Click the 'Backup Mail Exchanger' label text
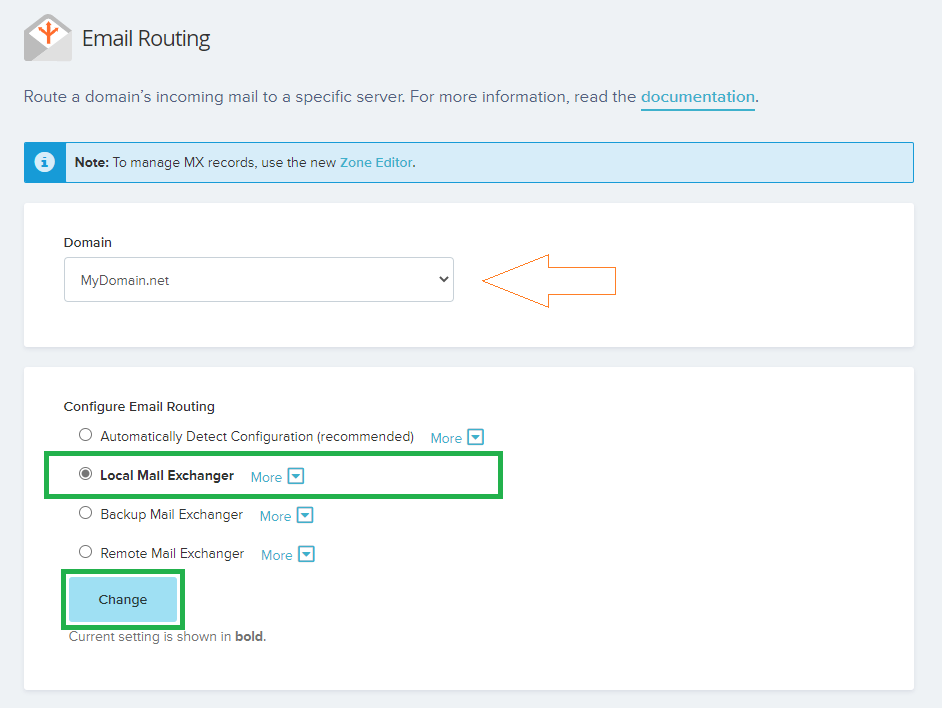This screenshot has height=708, width=942. [x=172, y=514]
